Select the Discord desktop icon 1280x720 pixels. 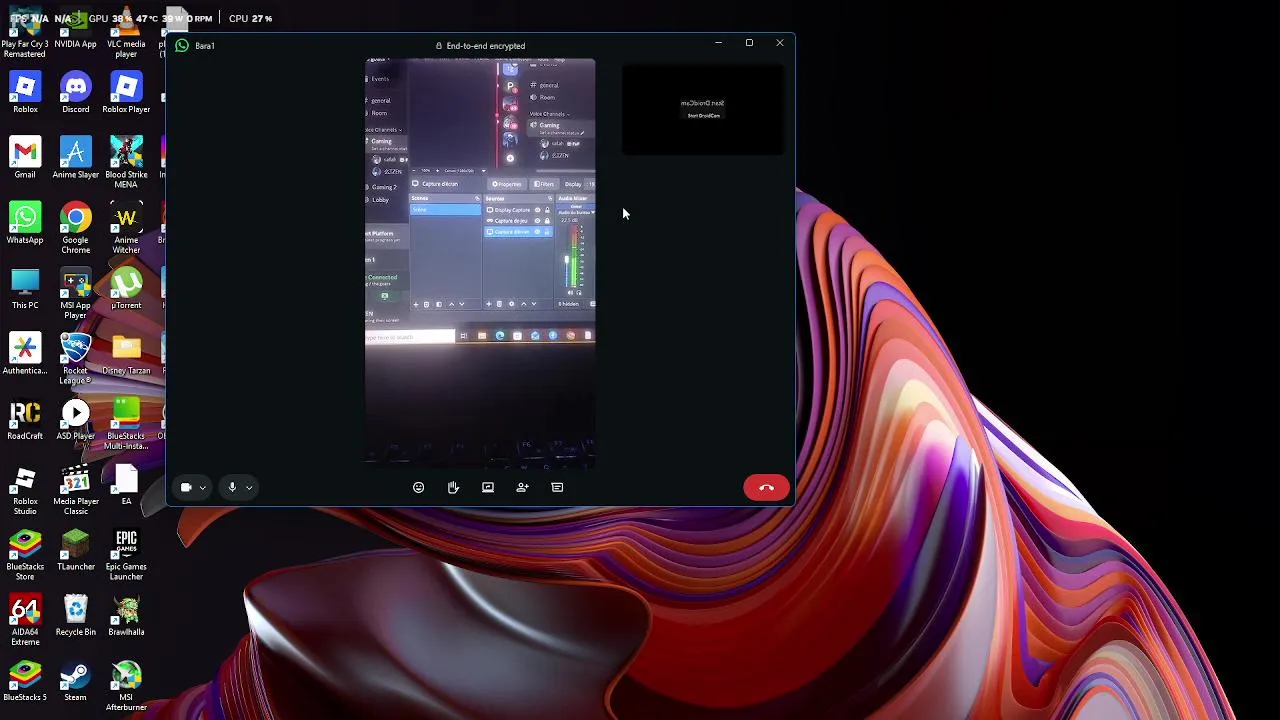[x=75, y=93]
